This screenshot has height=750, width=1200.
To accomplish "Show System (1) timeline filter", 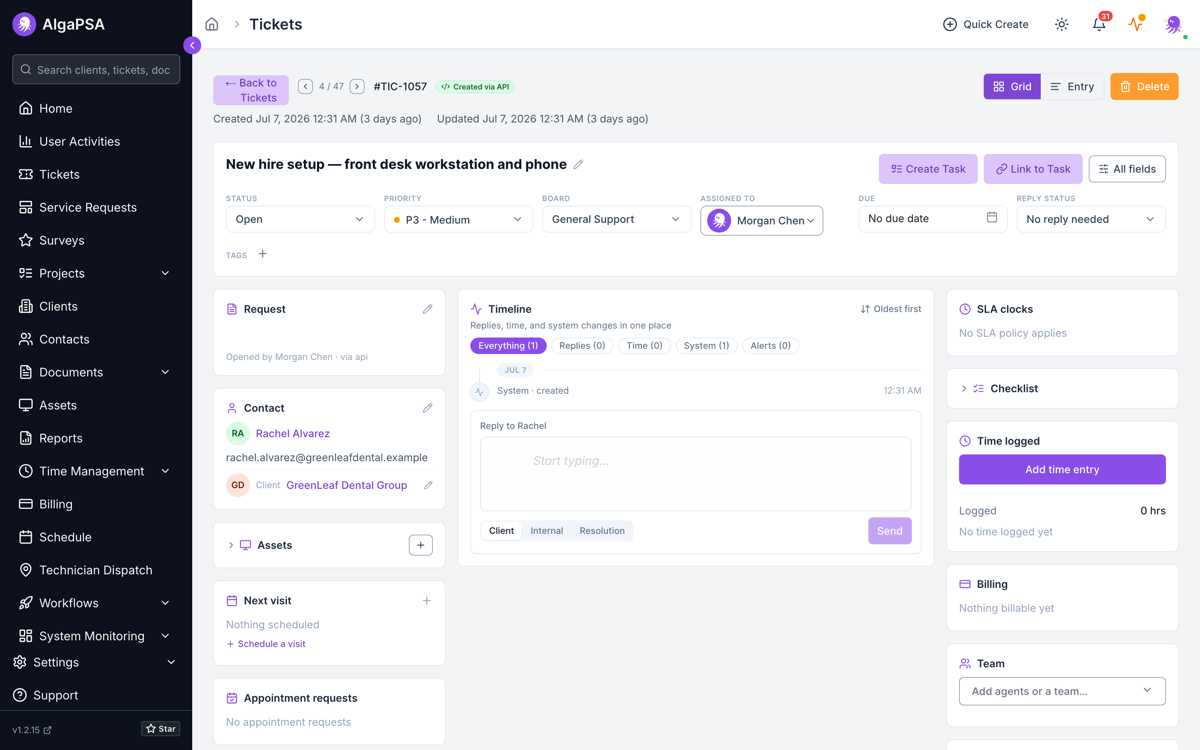I will [x=706, y=346].
